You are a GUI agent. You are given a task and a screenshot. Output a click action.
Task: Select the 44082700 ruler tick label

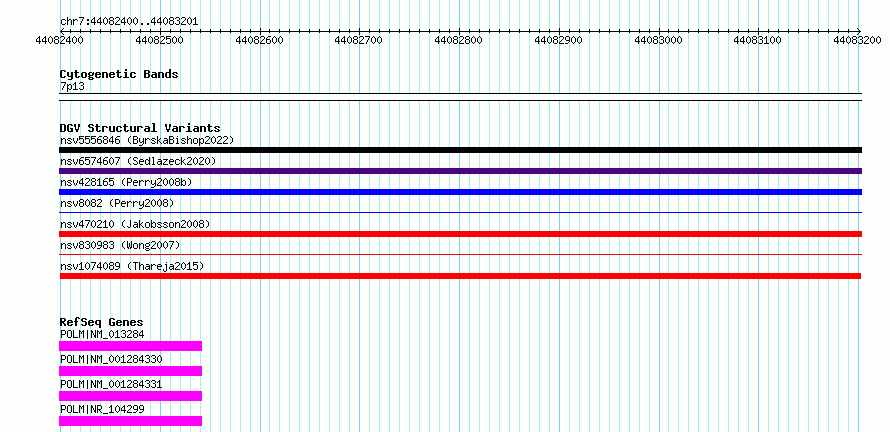click(x=359, y=40)
